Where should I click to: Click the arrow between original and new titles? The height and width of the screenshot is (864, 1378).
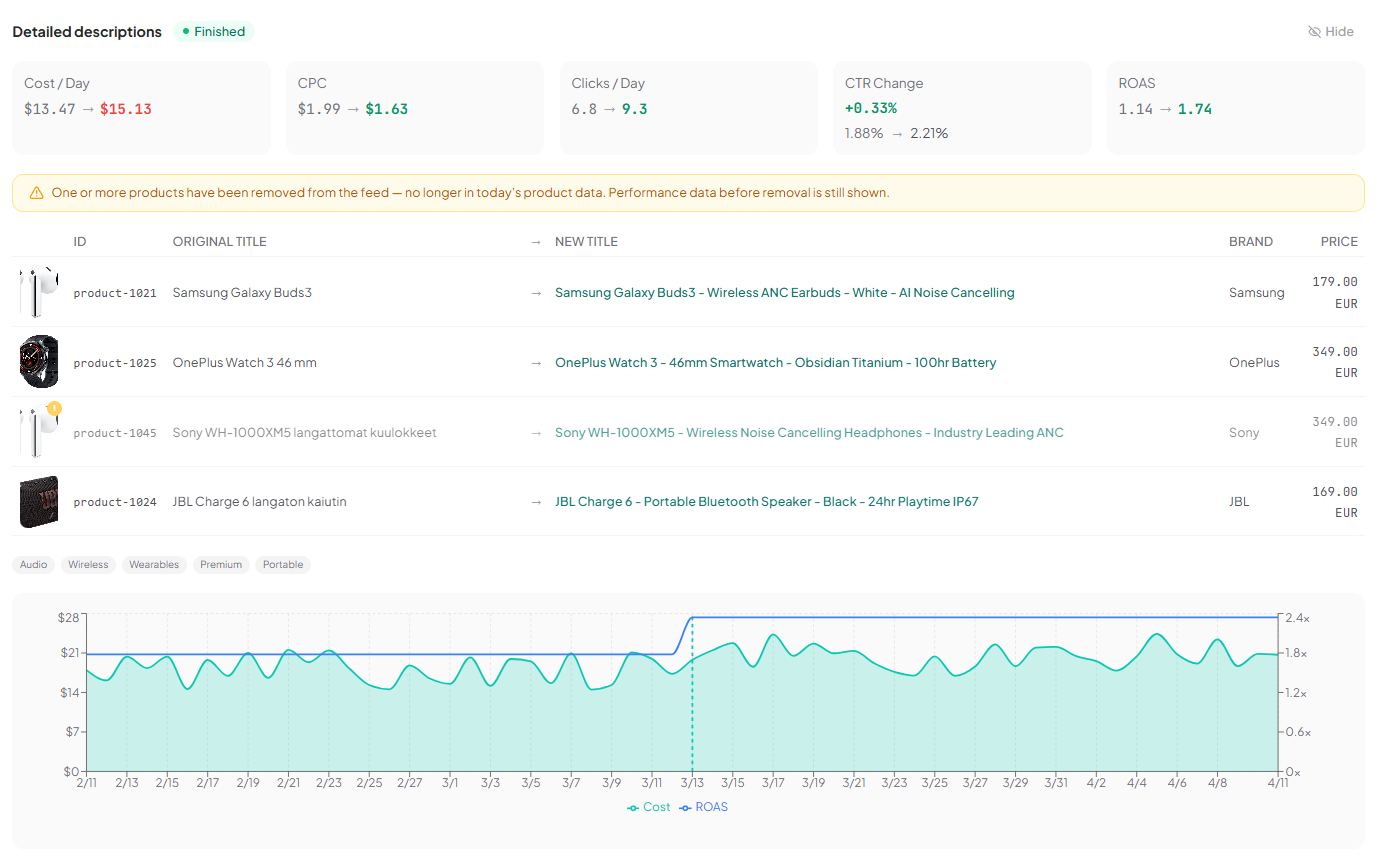[535, 292]
